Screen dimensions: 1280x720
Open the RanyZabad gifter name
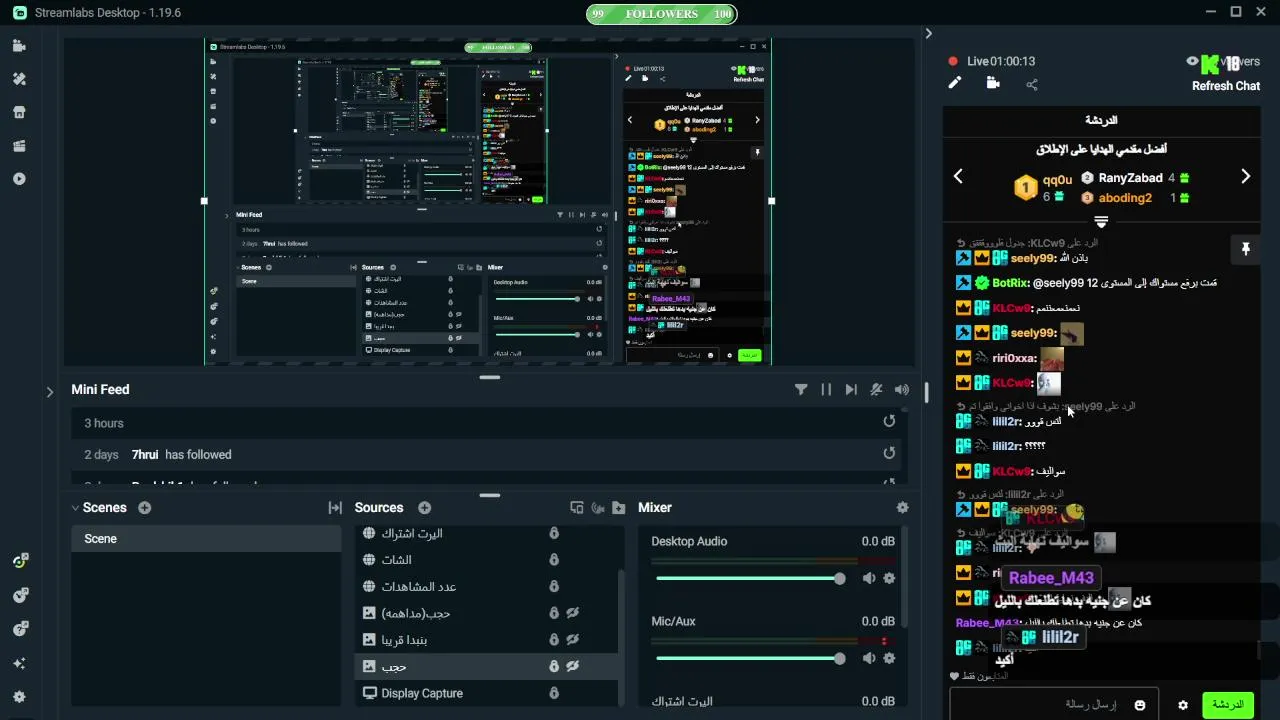coord(1130,178)
